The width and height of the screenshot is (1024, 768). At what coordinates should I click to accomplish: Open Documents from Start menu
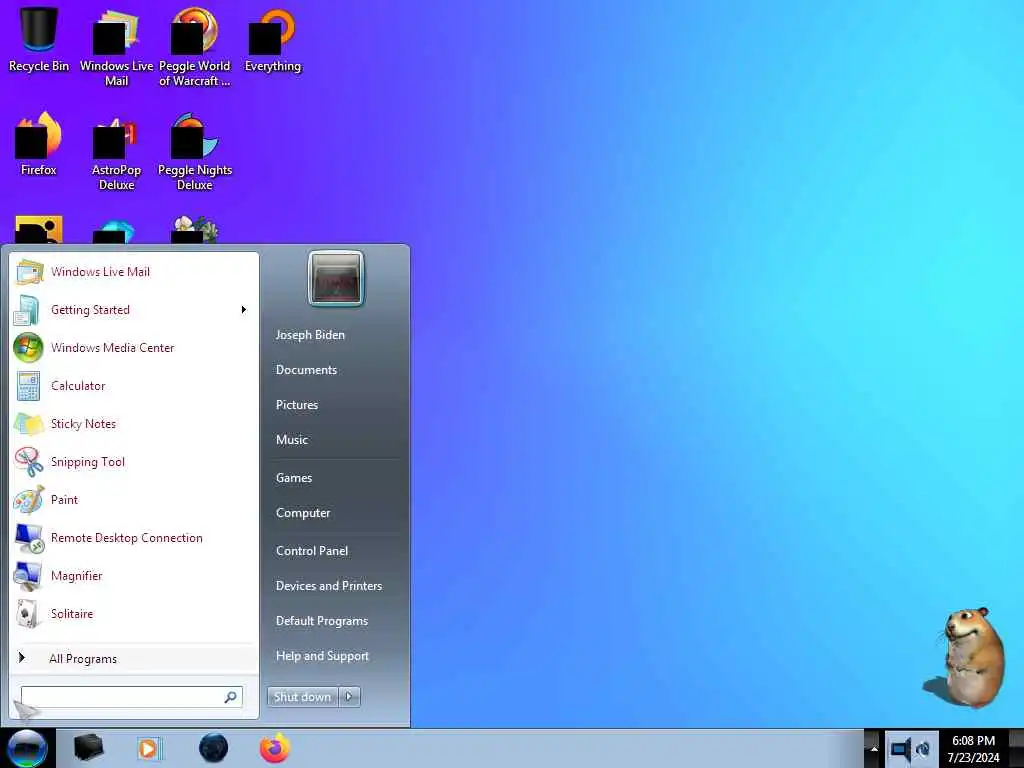coord(306,370)
